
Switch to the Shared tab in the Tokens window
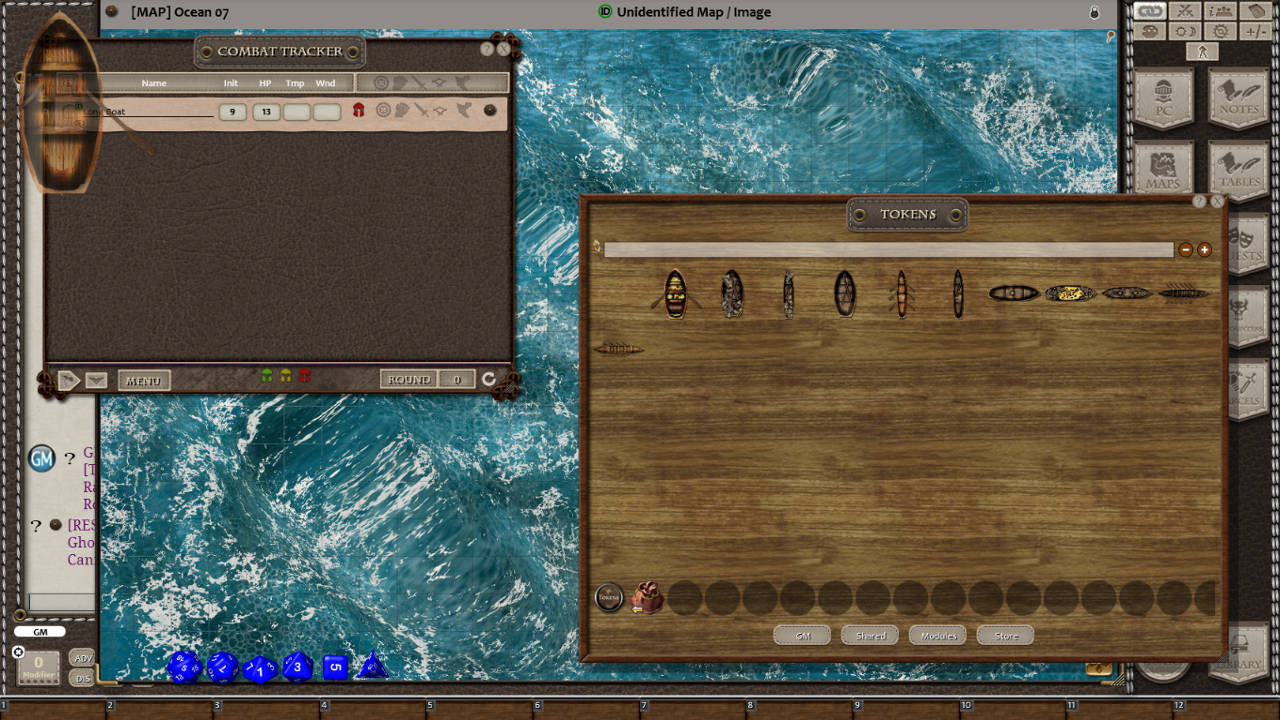click(x=869, y=635)
